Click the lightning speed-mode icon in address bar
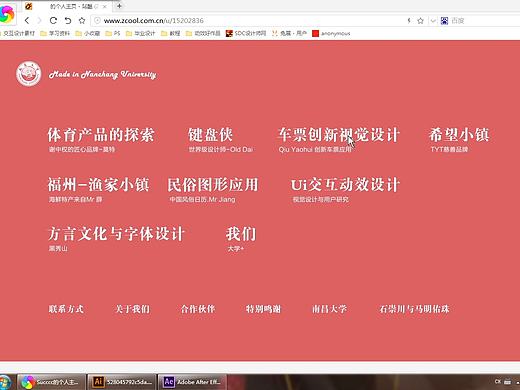This screenshot has height=390, width=520. point(409,21)
